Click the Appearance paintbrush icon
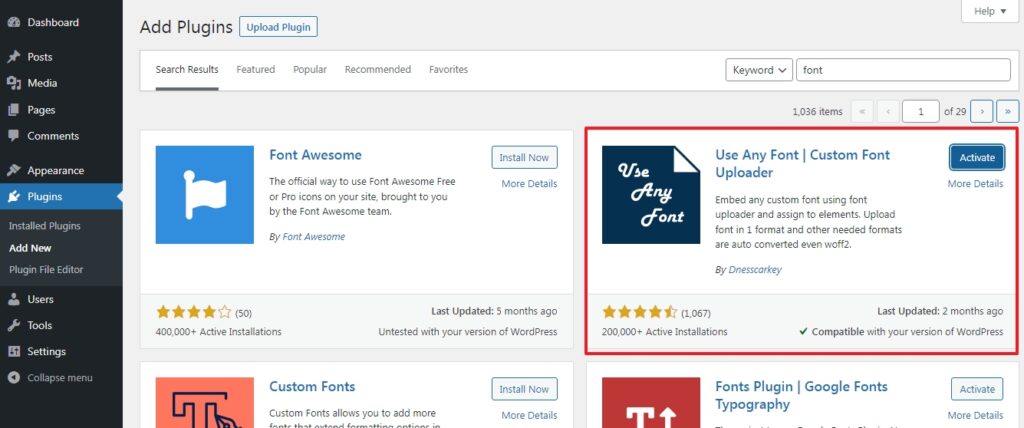1024x428 pixels. tap(14, 171)
